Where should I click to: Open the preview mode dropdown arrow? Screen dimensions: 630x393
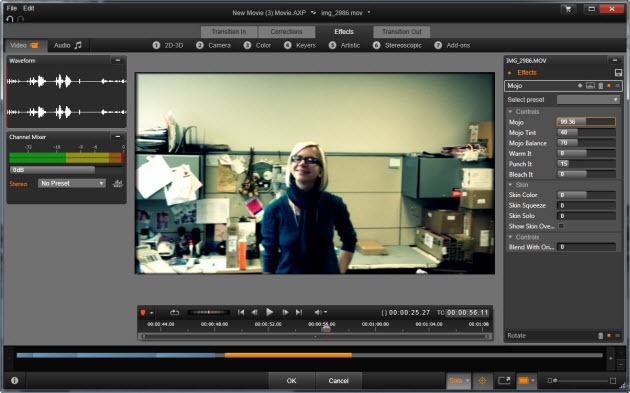(x=533, y=380)
